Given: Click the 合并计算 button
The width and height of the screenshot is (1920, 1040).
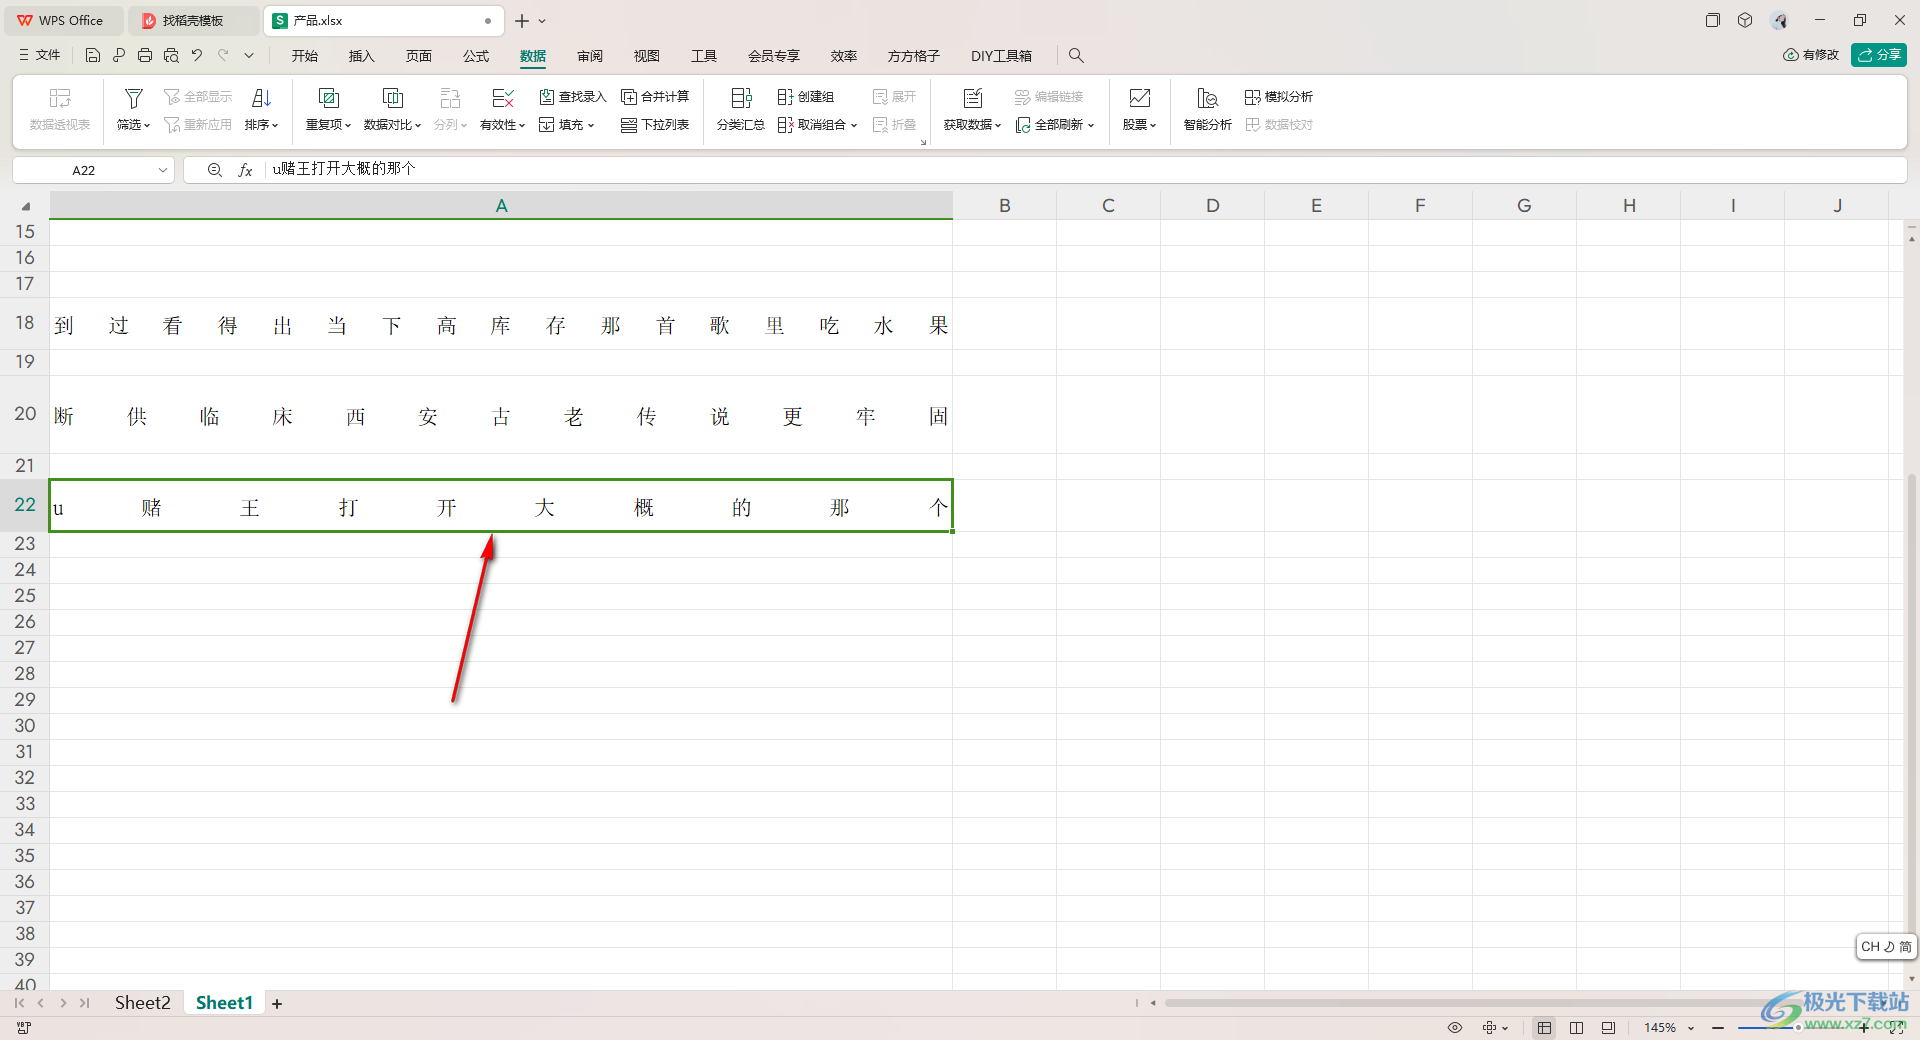Looking at the screenshot, I should [656, 97].
